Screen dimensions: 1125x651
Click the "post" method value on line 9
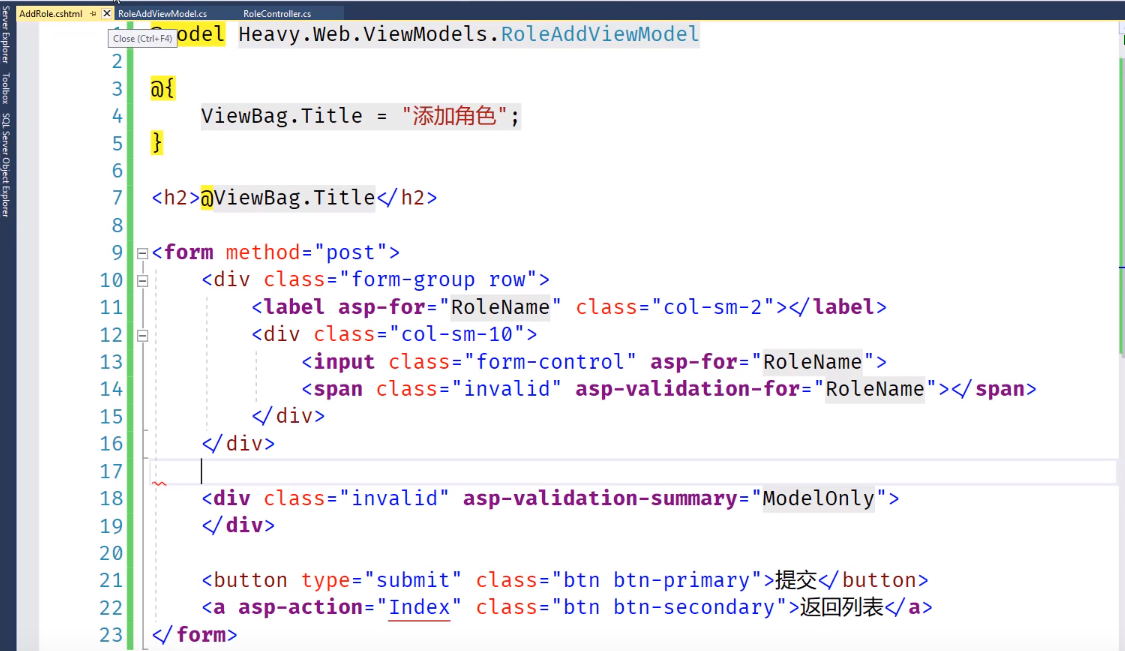coord(351,253)
